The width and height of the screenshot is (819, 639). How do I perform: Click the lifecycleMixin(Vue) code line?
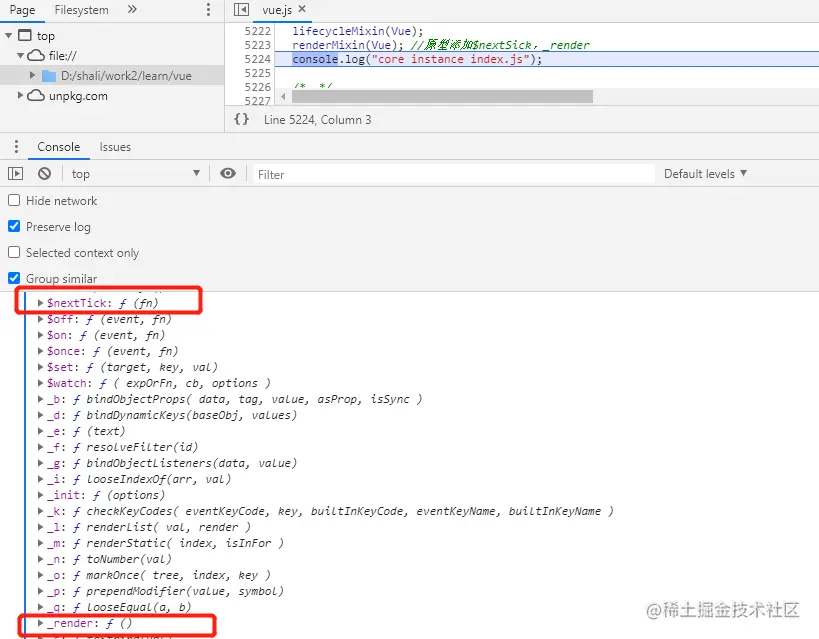coord(358,31)
